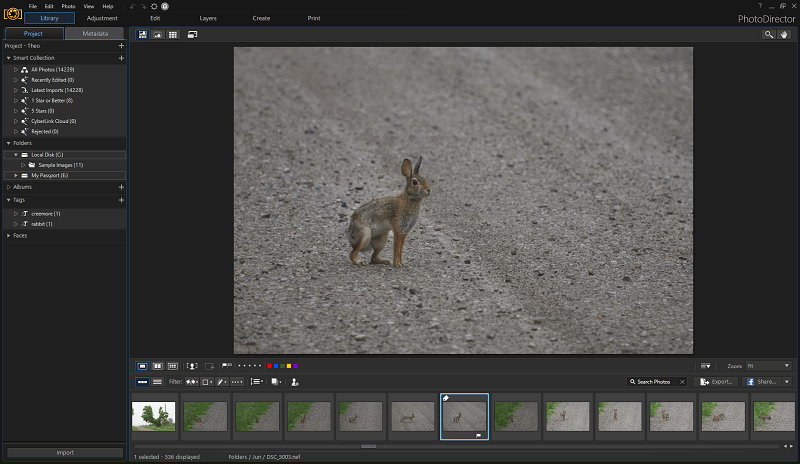
Task: Expand the Faces section
Action: tap(9, 236)
